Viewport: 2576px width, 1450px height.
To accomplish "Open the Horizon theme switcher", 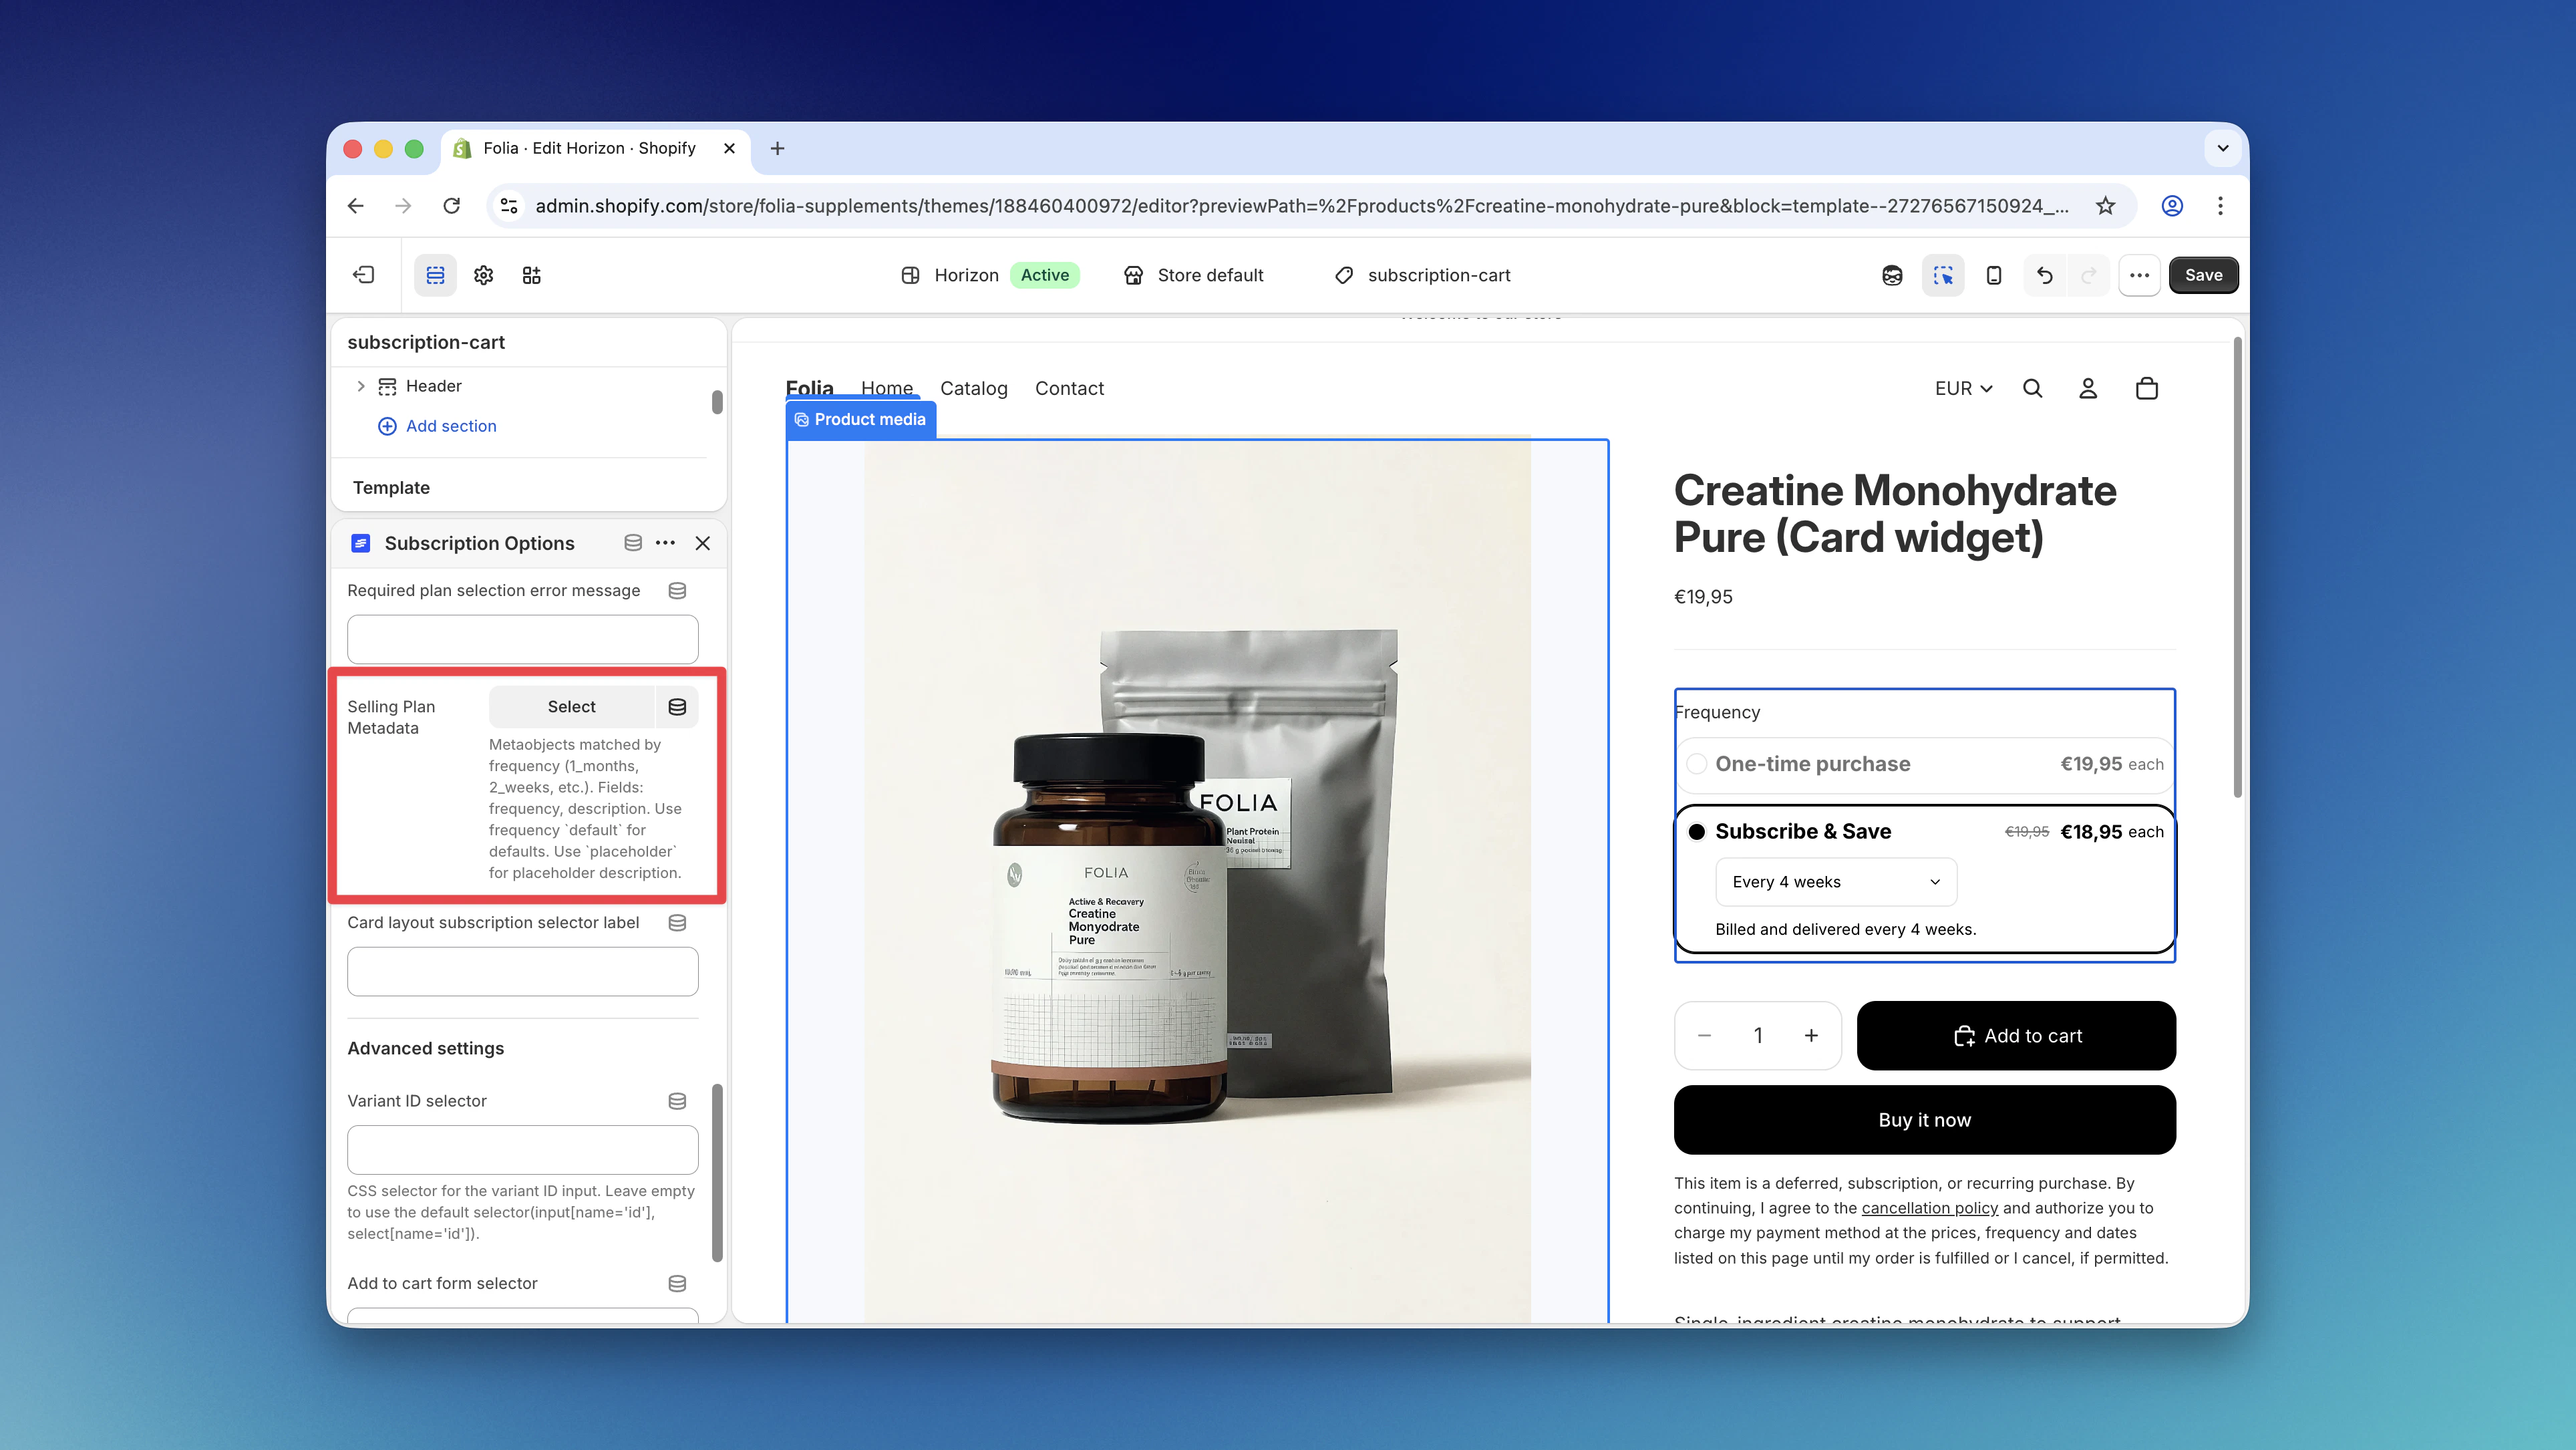I will tap(990, 275).
